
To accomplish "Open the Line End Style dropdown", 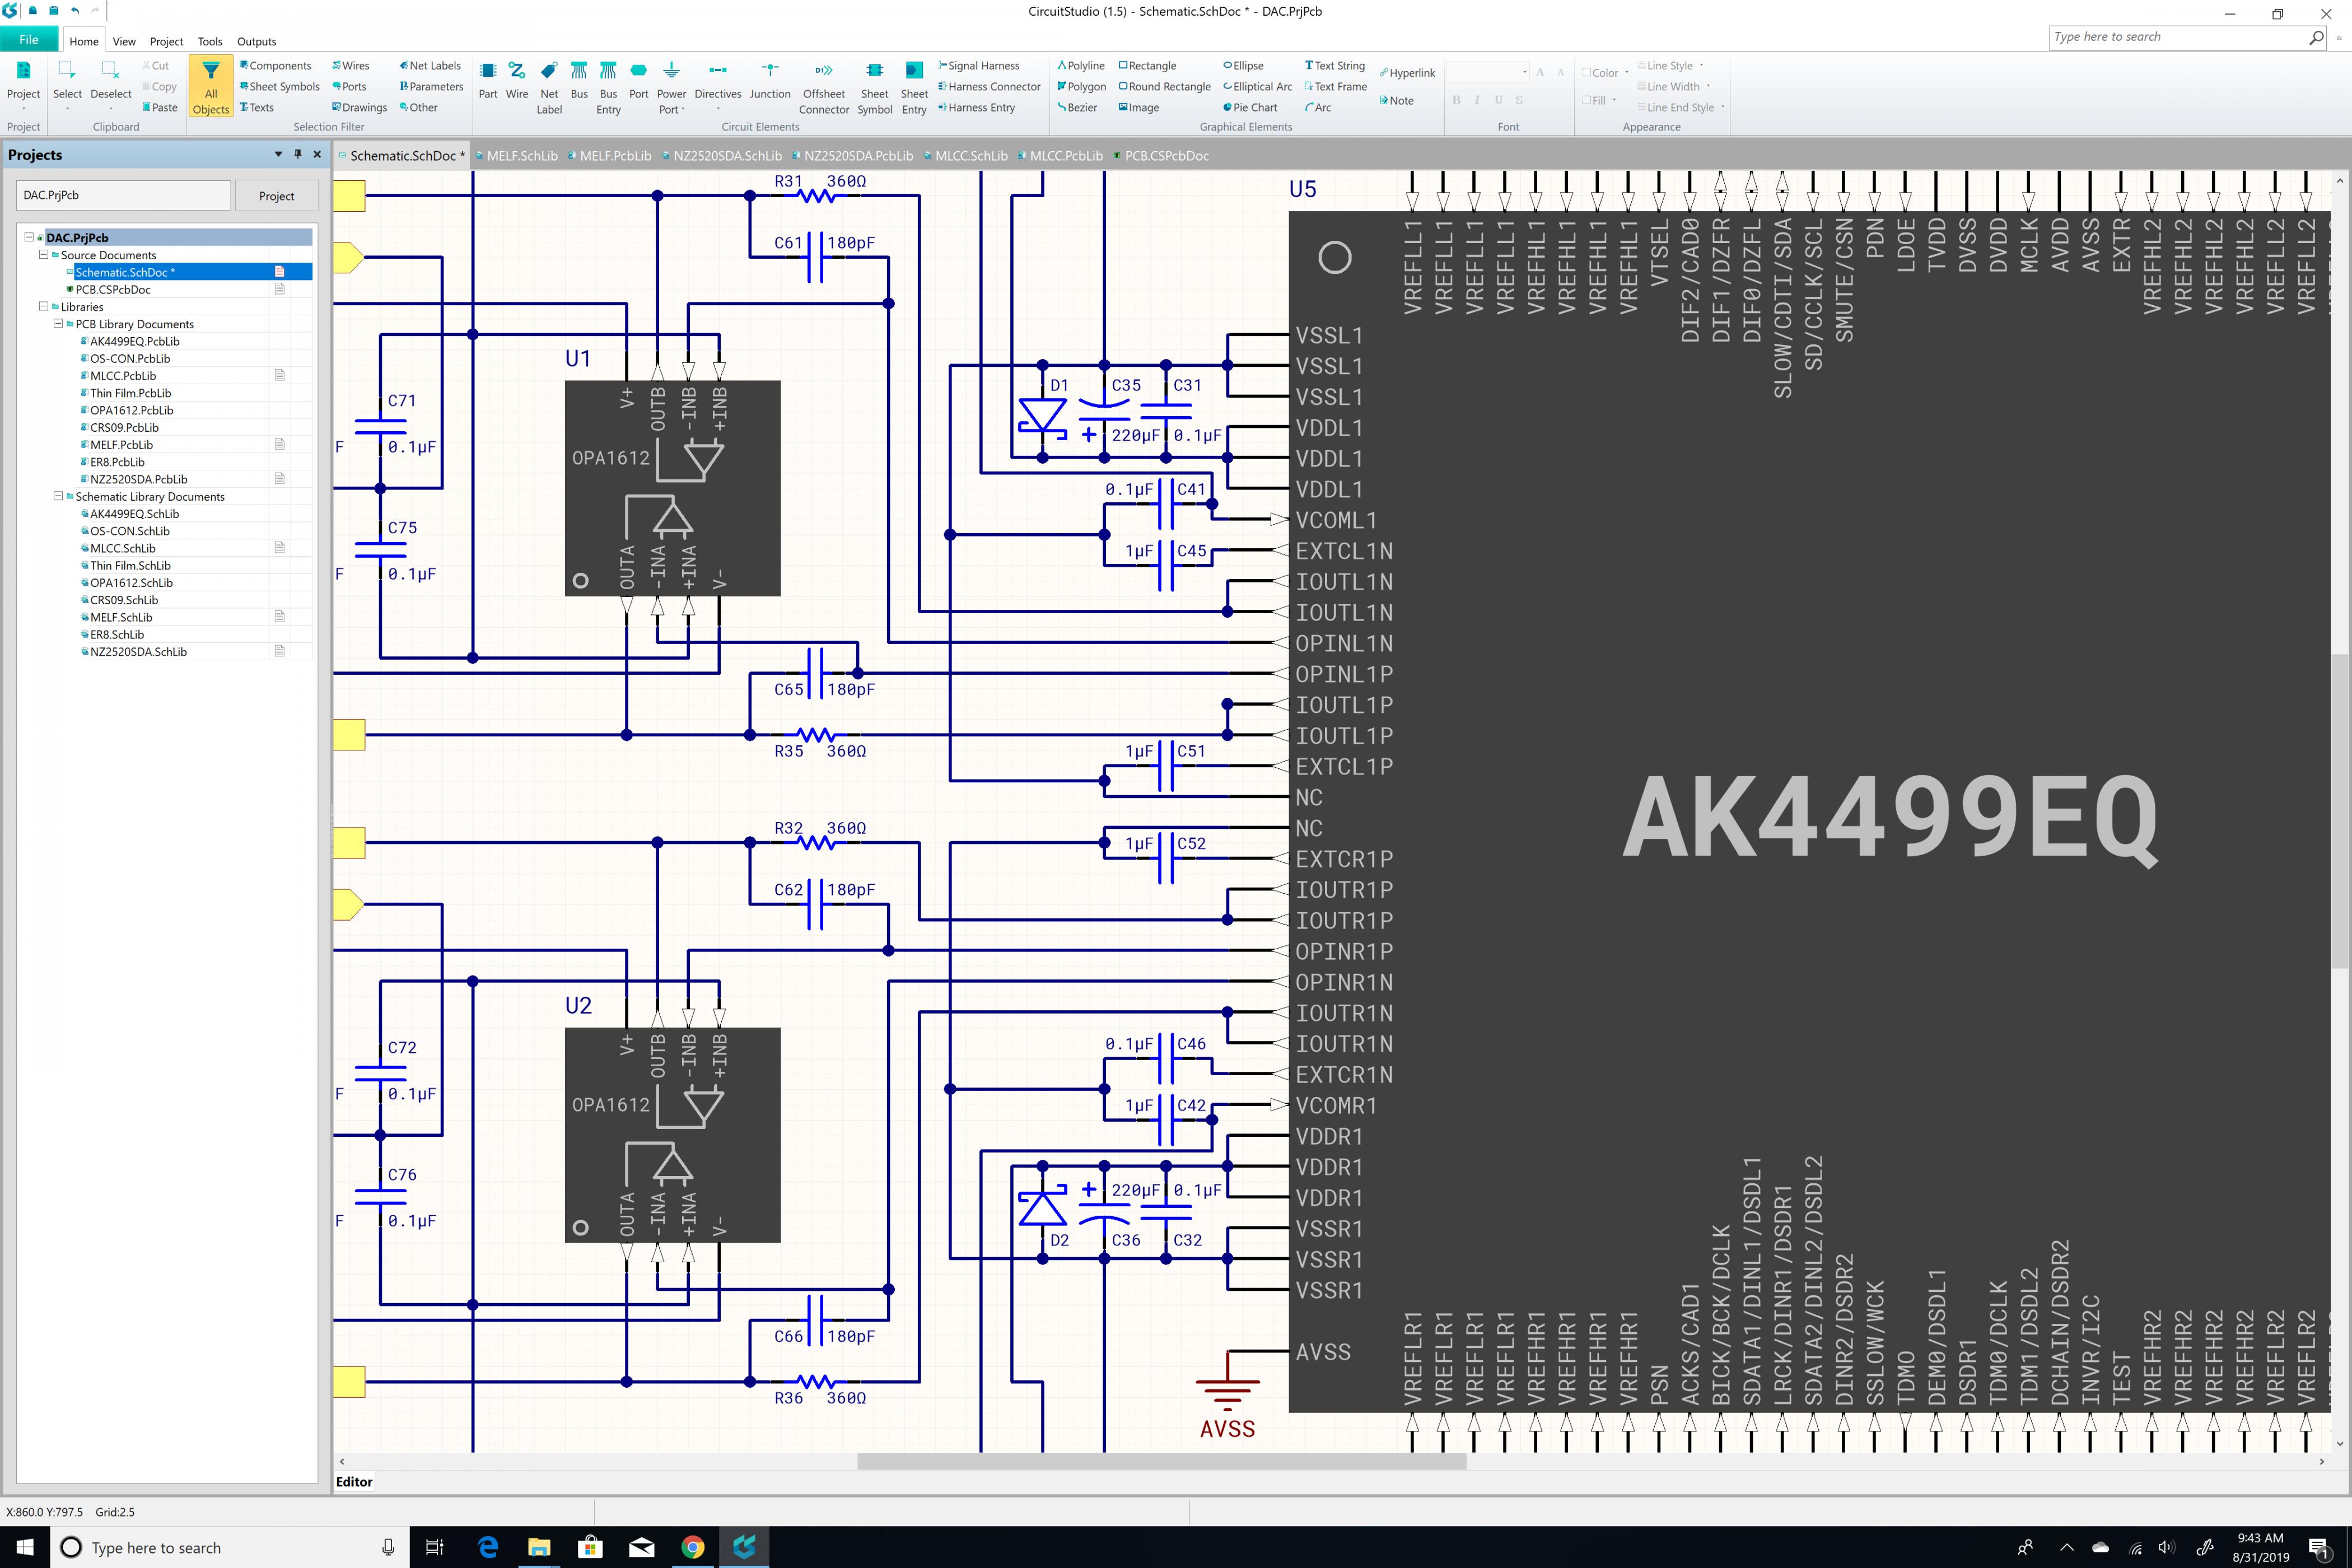I will [1681, 107].
